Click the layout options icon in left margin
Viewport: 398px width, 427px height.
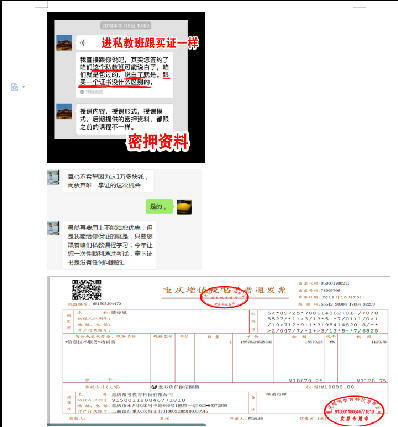coord(14,87)
